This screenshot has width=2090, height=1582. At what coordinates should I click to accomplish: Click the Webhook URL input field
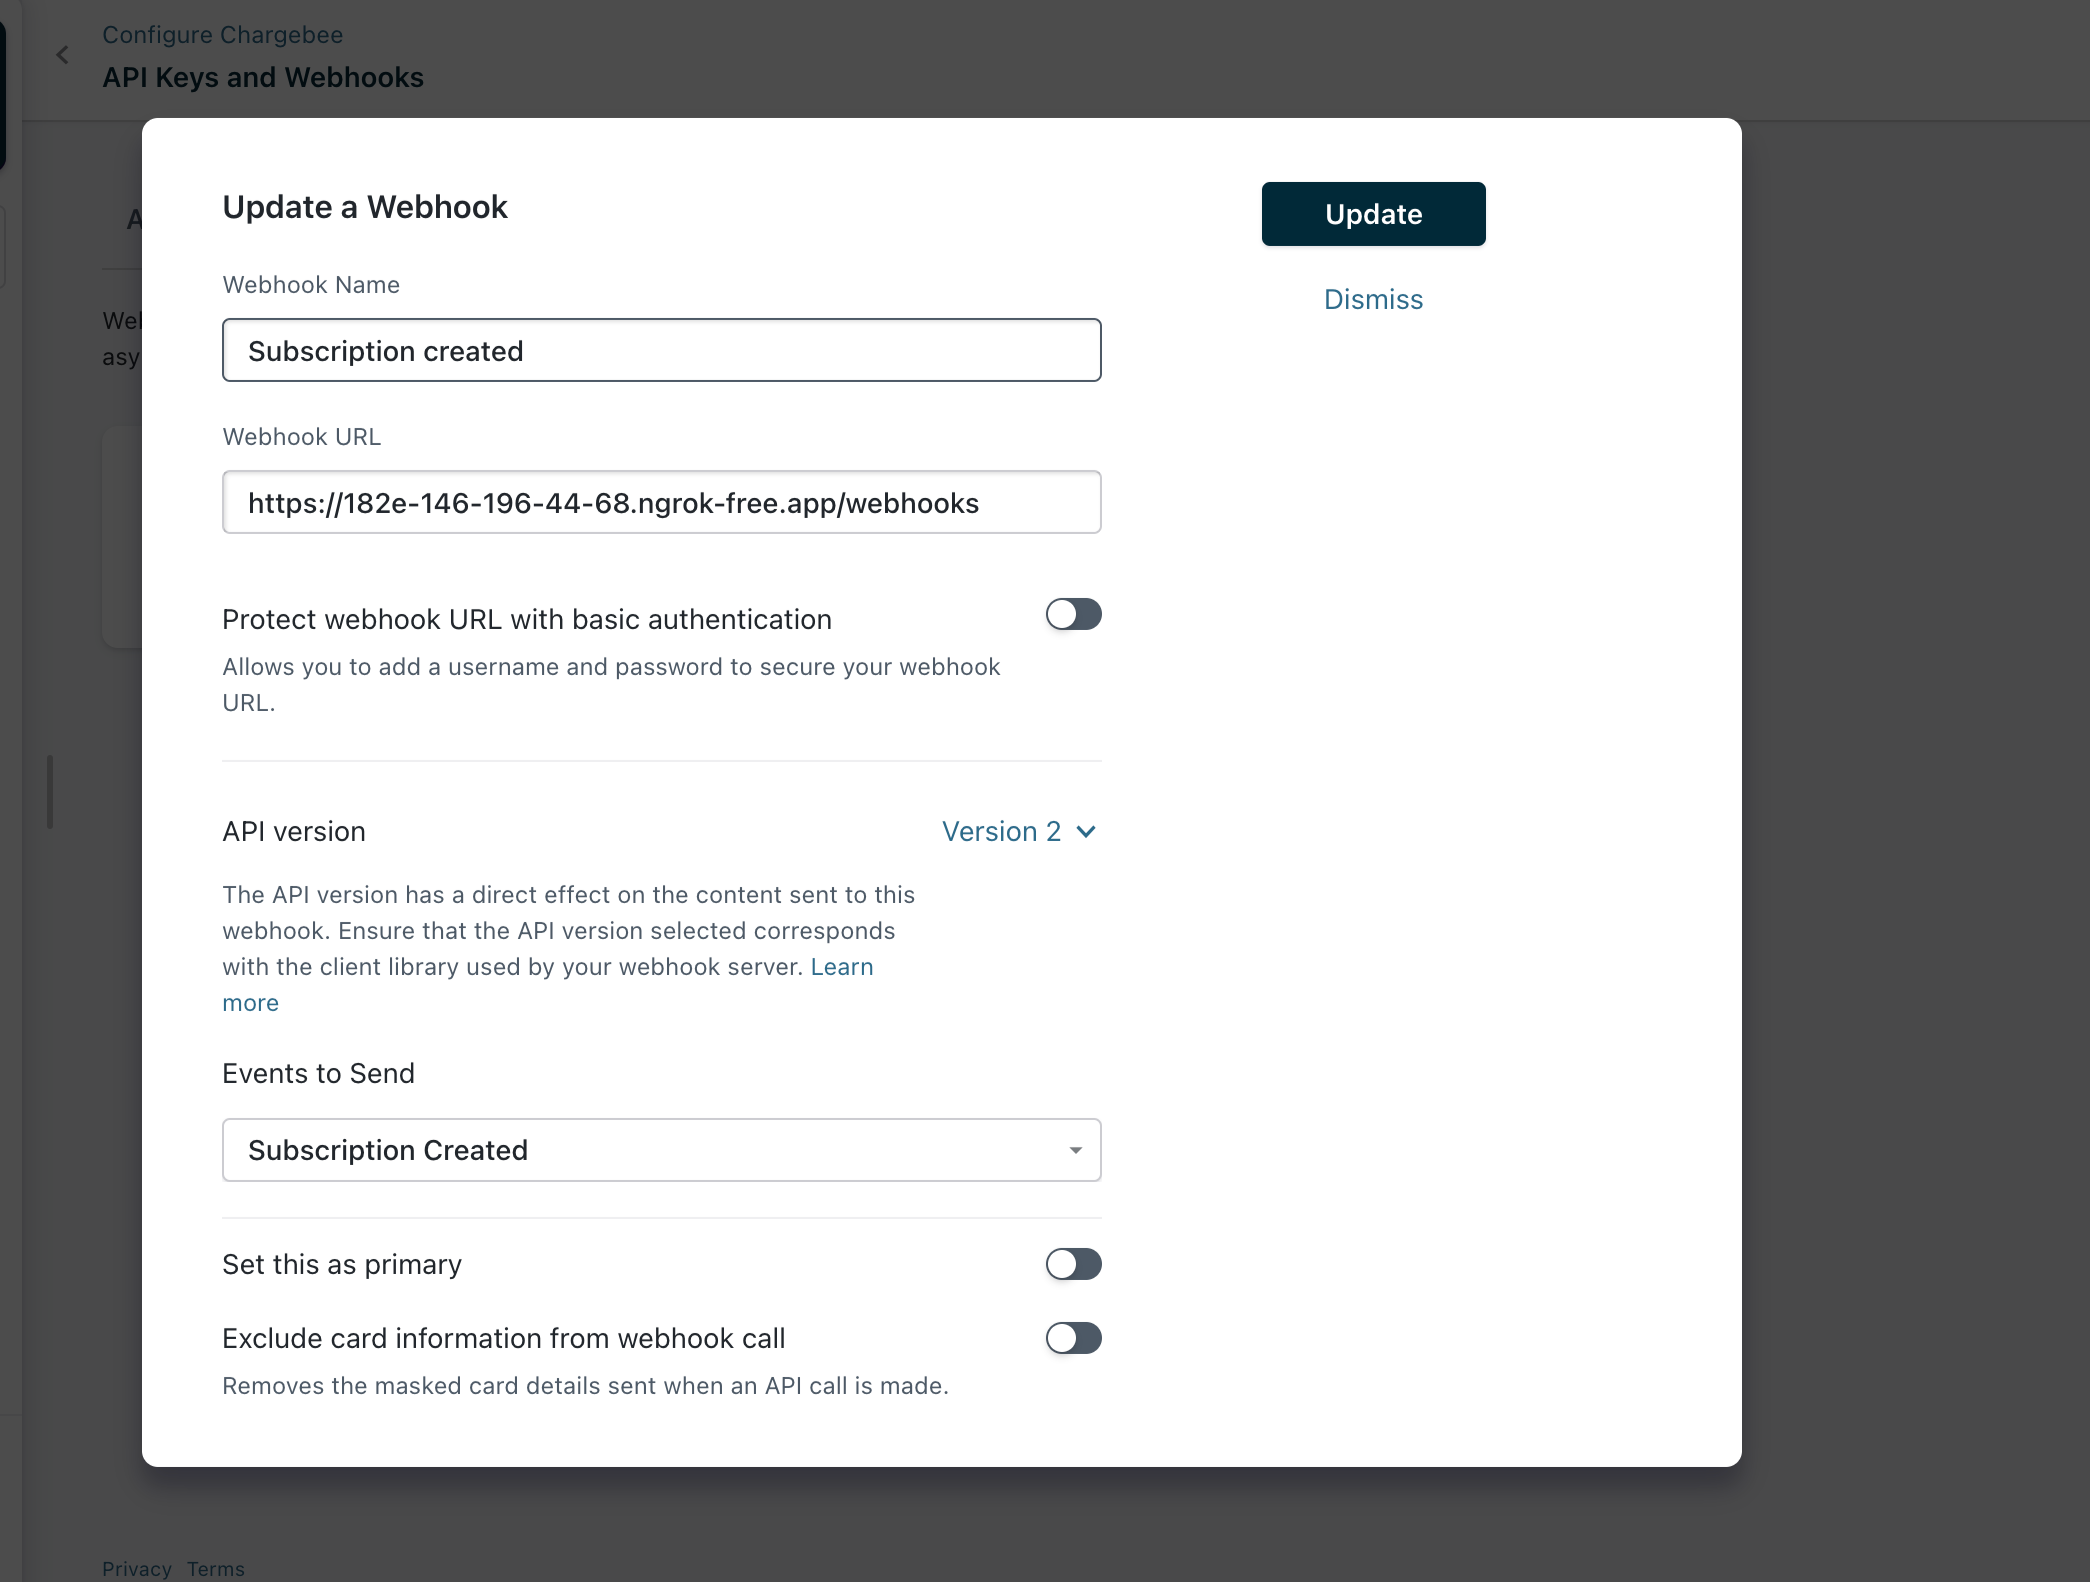tap(661, 502)
